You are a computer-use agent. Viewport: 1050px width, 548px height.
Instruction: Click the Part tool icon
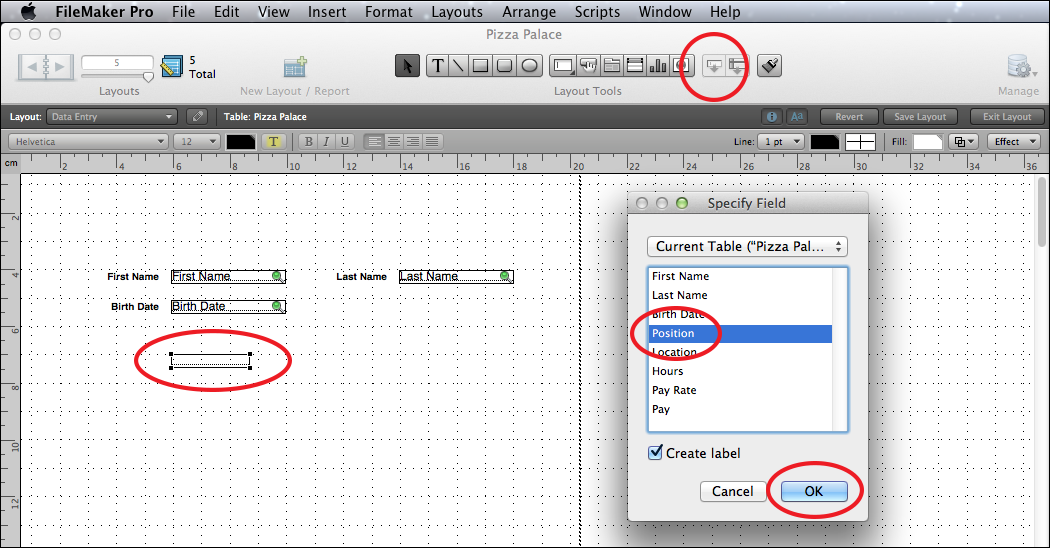737,66
